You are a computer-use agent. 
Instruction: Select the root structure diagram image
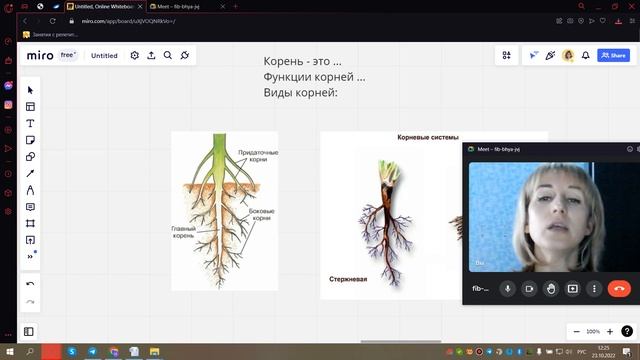[x=224, y=211]
